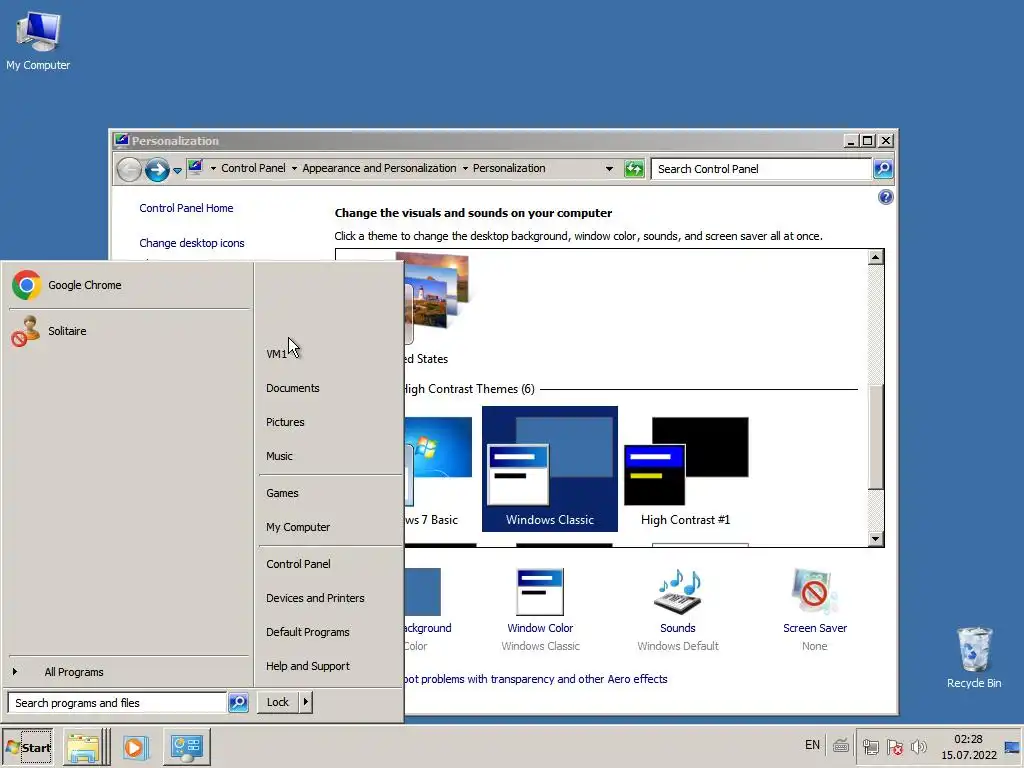Open the Sounds icon
This screenshot has width=1024, height=768.
click(677, 592)
